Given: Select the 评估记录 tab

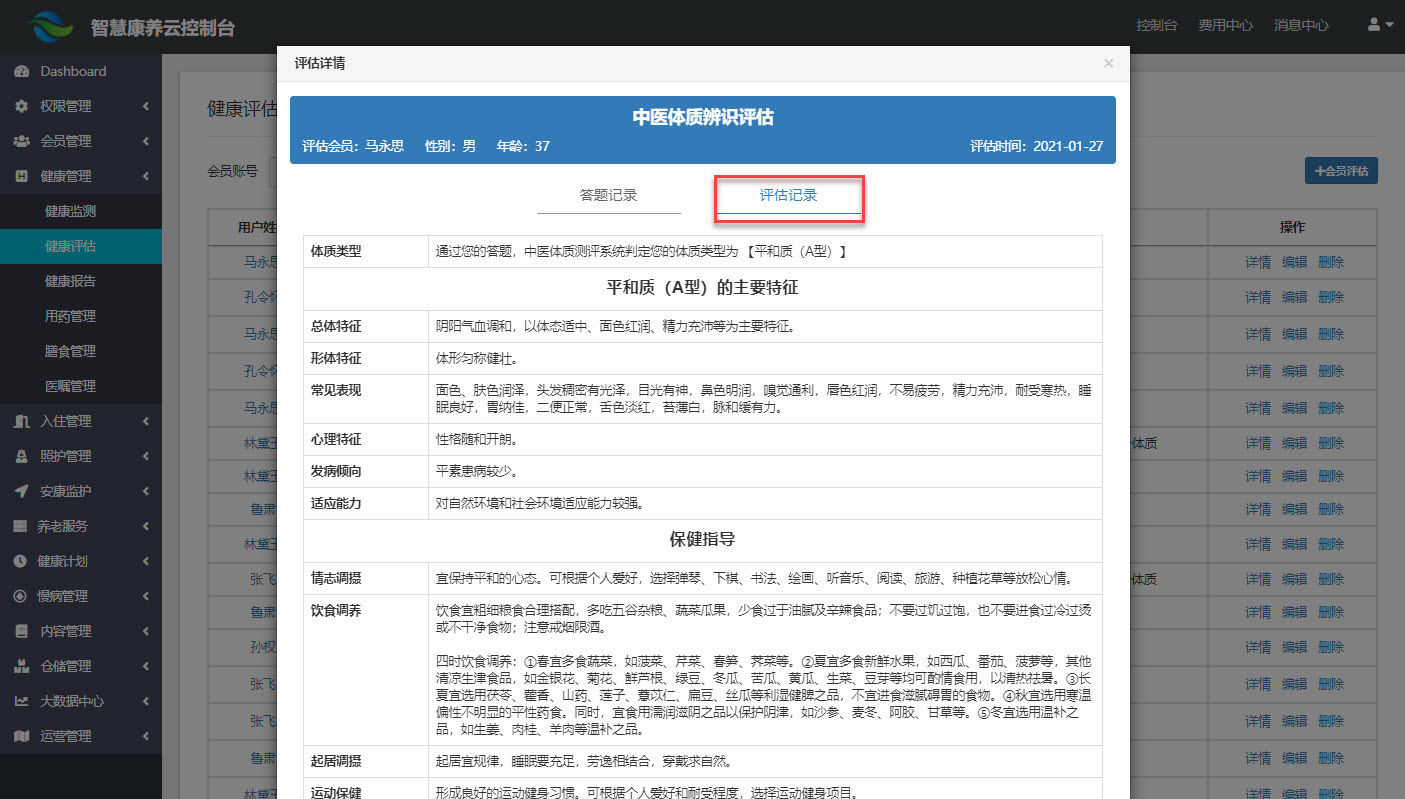Looking at the screenshot, I should (788, 196).
